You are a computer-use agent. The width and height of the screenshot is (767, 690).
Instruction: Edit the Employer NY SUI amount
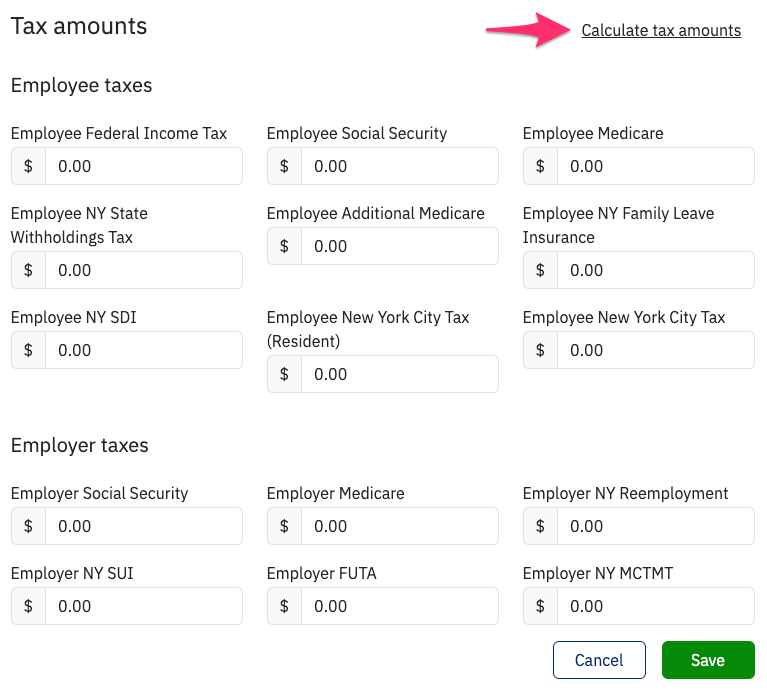click(143, 606)
